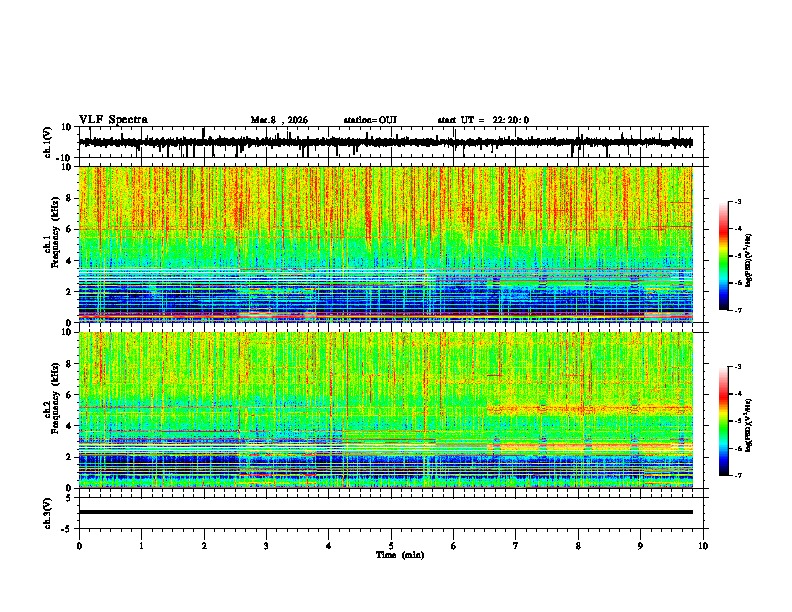Image resolution: width=792 pixels, height=612 pixels.
Task: Click the '-7' label on ch.2 color scale
Action: coord(737,475)
